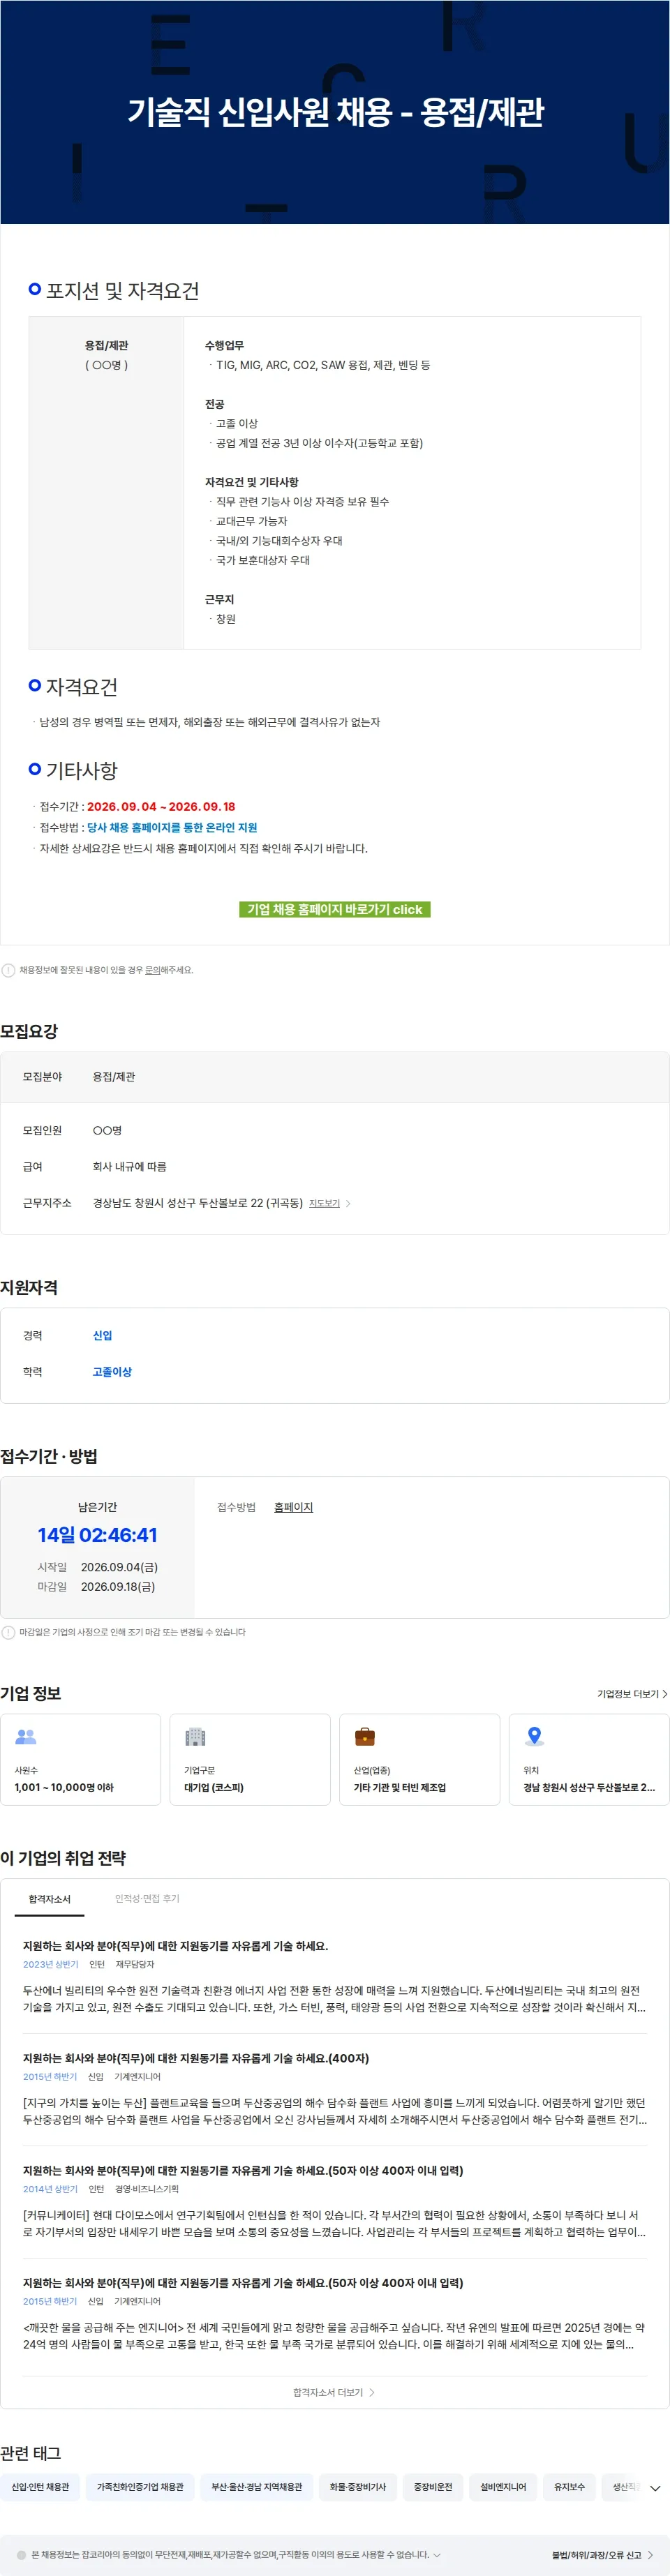Click the location pin icon in 위치 card
This screenshot has width=670, height=2576.
point(534,1737)
